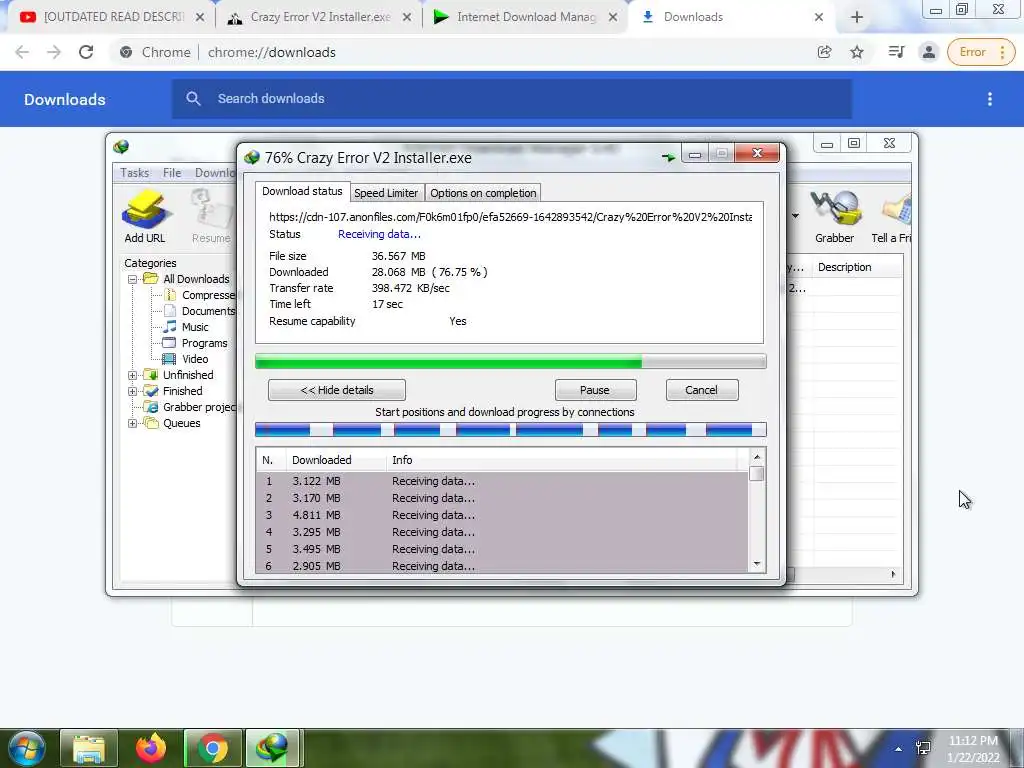This screenshot has height=768, width=1024.
Task: Click the Queues folder icon
Action: point(151,423)
